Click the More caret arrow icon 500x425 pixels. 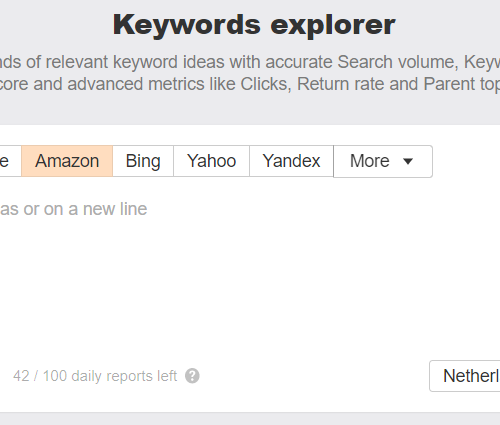tap(408, 162)
